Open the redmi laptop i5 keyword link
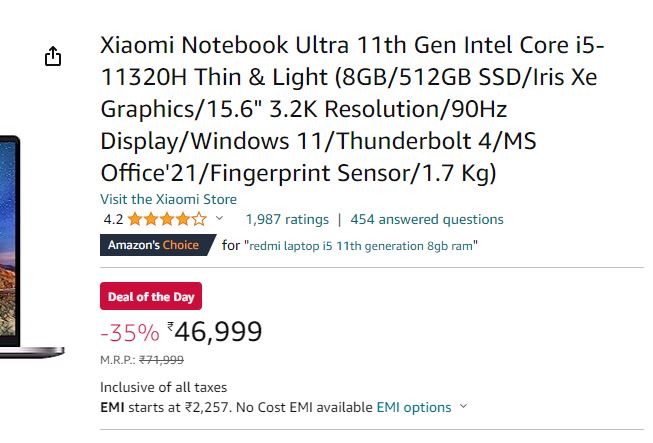This screenshot has height=443, width=653. tap(361, 246)
